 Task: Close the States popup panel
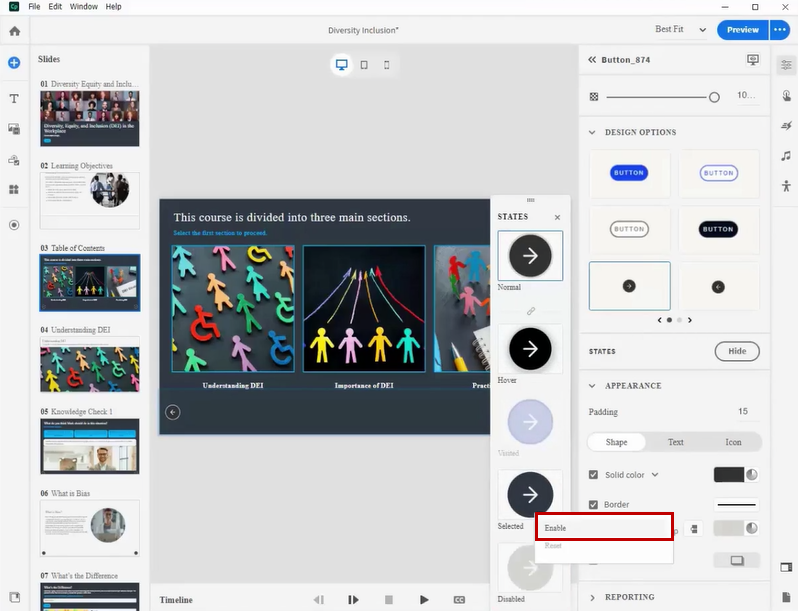557,217
